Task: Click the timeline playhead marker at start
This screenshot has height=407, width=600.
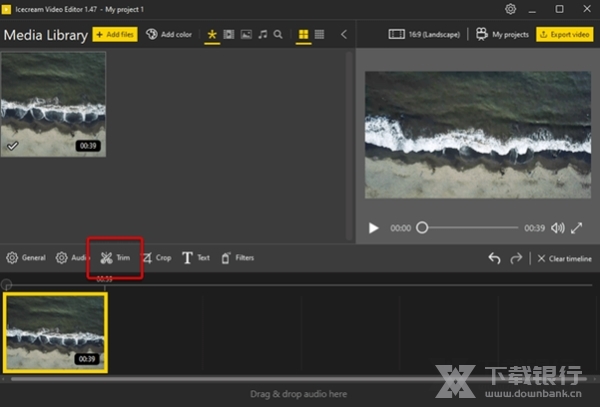Action: coord(6,284)
